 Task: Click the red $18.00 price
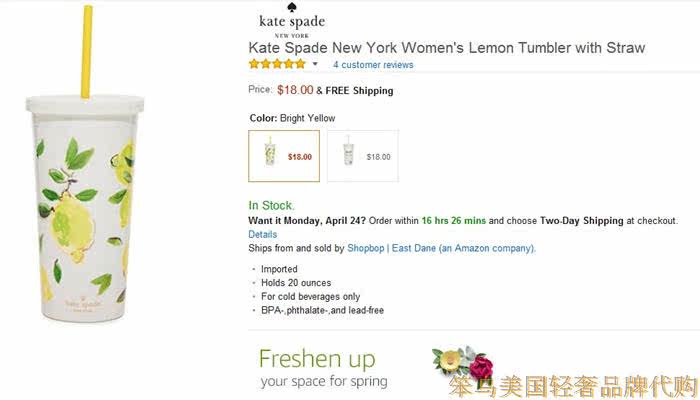click(295, 90)
